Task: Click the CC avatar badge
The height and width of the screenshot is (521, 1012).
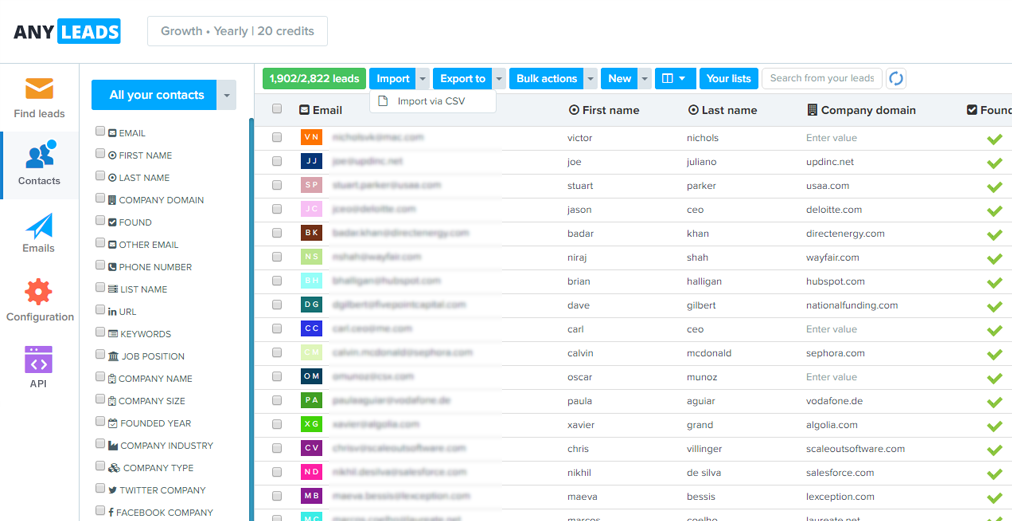Action: tap(311, 329)
